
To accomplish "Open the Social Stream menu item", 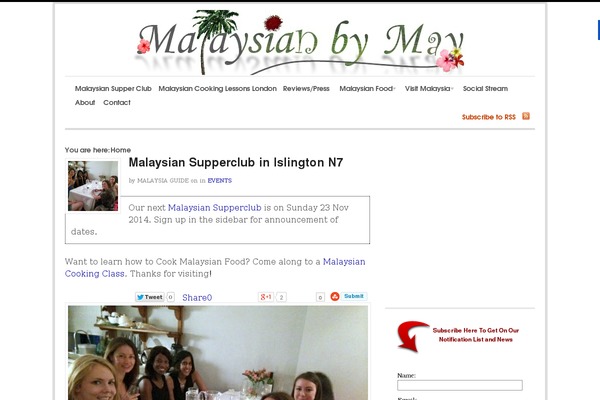I will 485,88.
